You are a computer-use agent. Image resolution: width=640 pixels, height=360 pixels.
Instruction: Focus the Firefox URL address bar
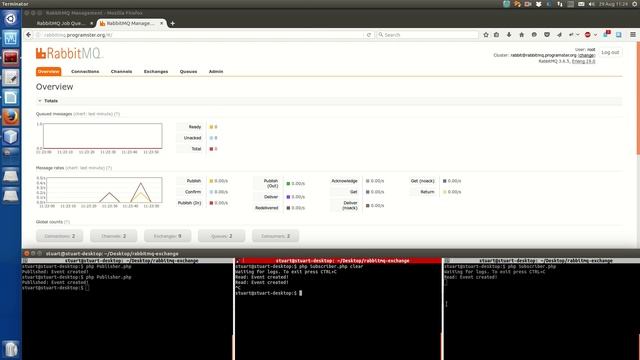tap(200, 35)
